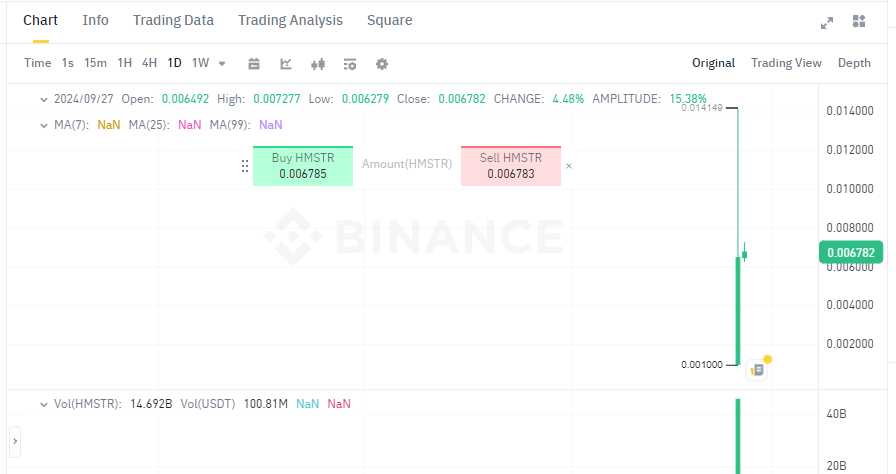
Task: Expand chart to fullscreen
Action: click(x=827, y=21)
